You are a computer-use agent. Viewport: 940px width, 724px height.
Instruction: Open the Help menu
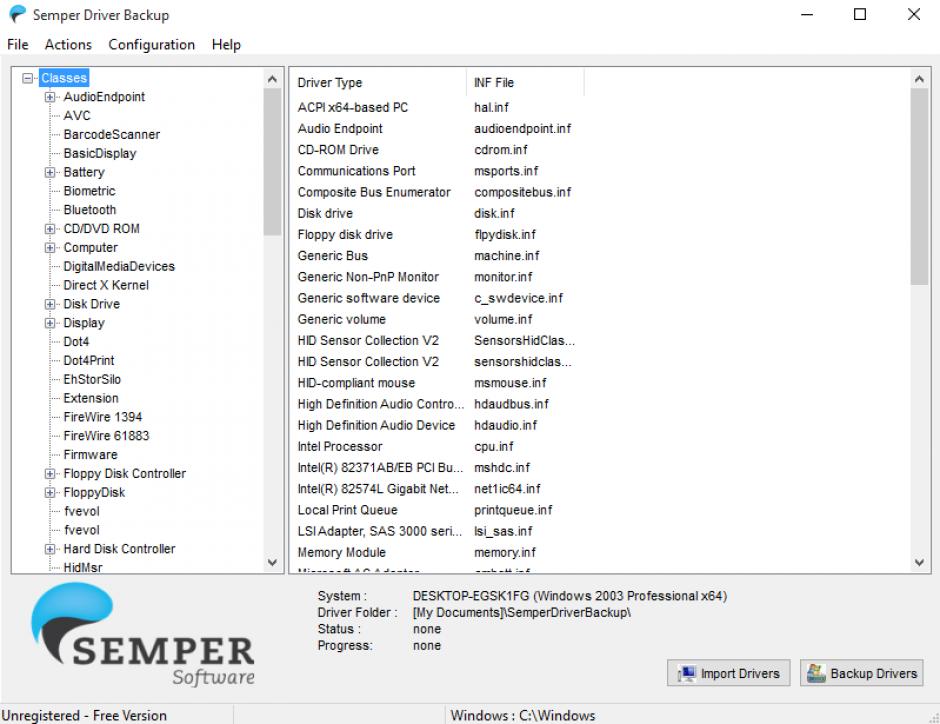click(226, 45)
